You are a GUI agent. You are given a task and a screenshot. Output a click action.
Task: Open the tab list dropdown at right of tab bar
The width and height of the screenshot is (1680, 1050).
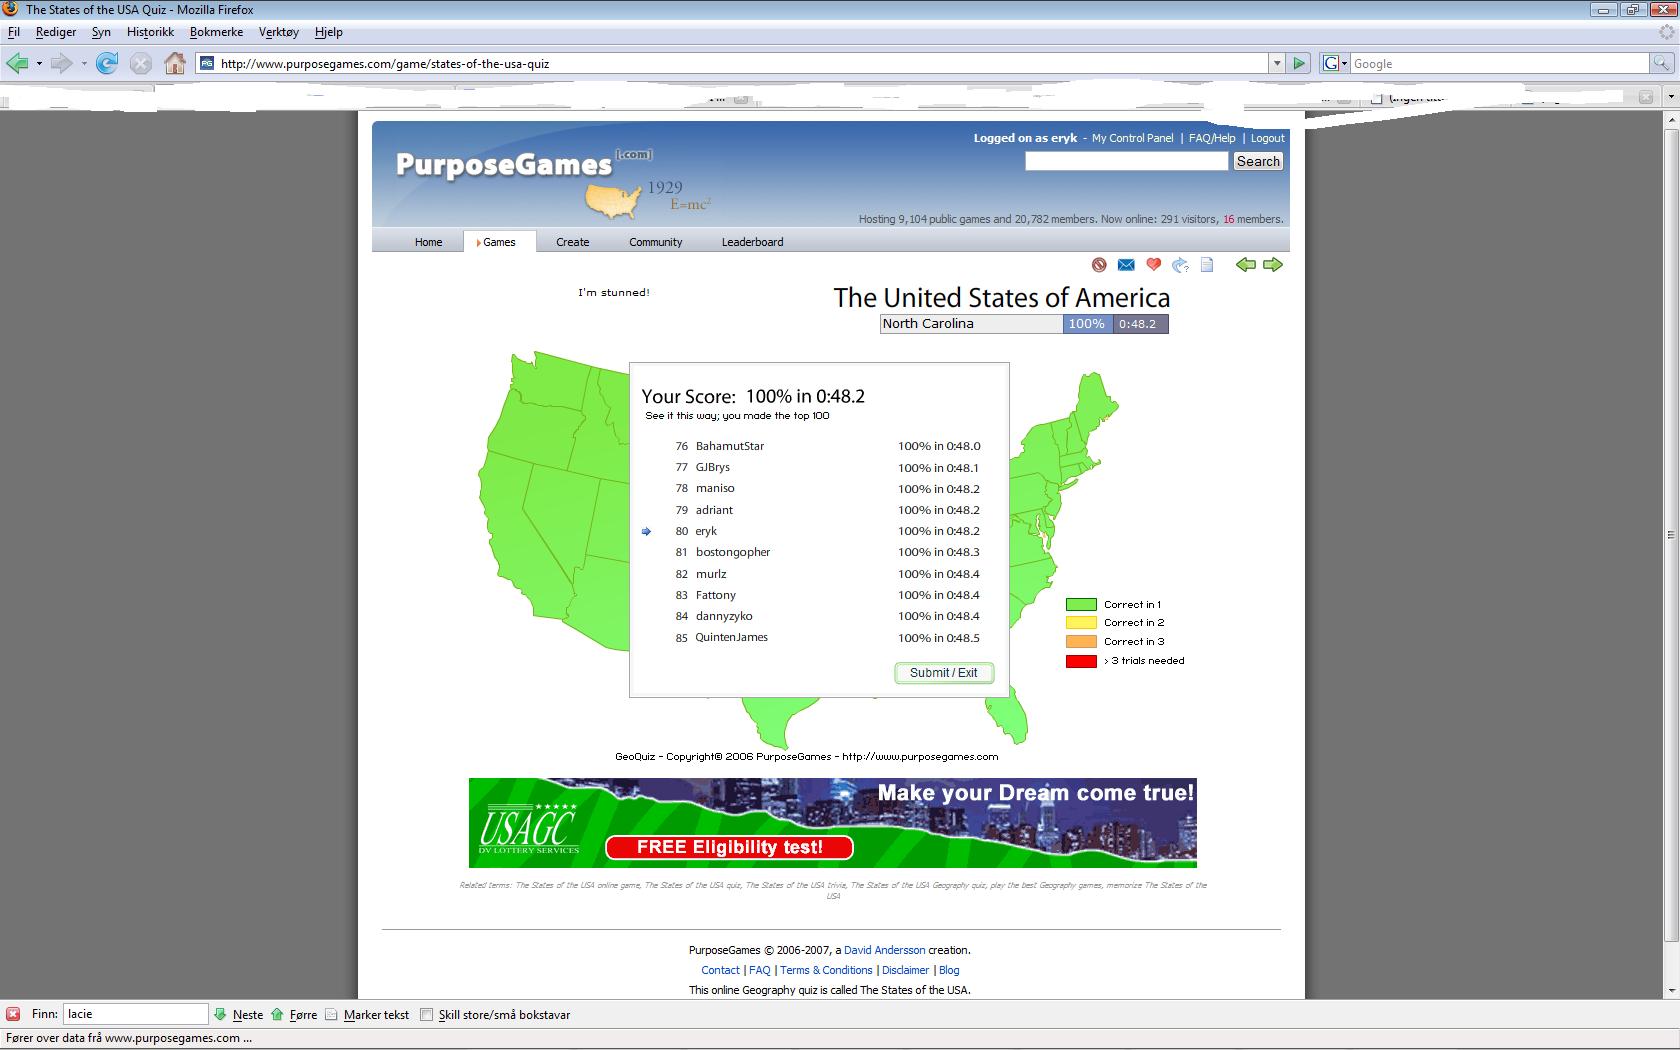tap(1671, 97)
